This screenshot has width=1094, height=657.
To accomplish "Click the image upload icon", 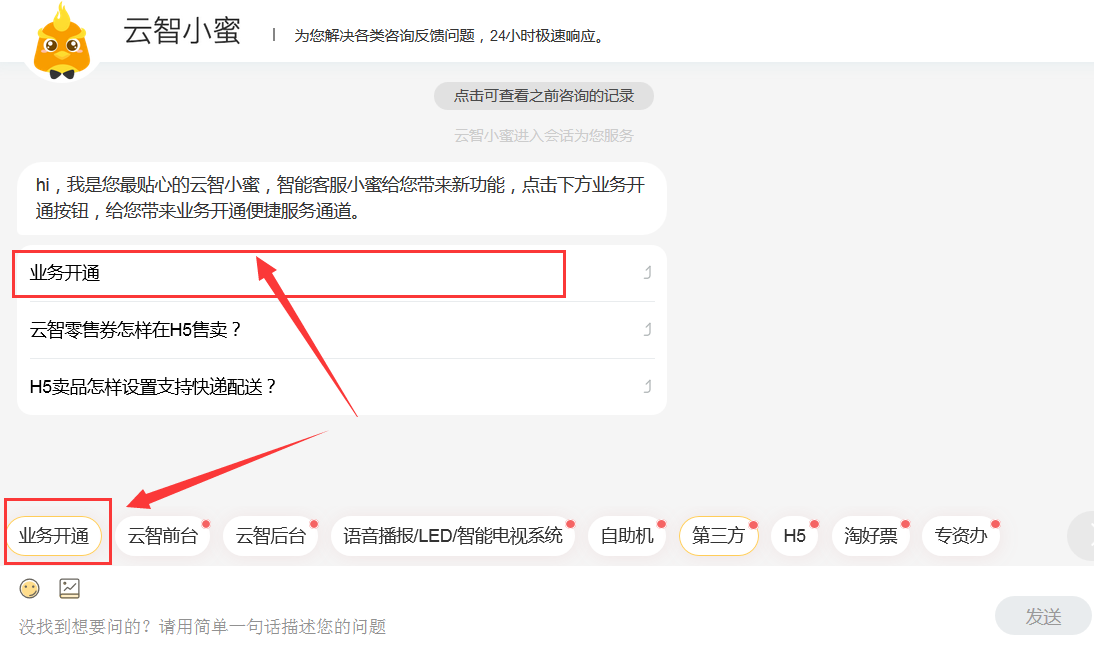I will [x=69, y=589].
